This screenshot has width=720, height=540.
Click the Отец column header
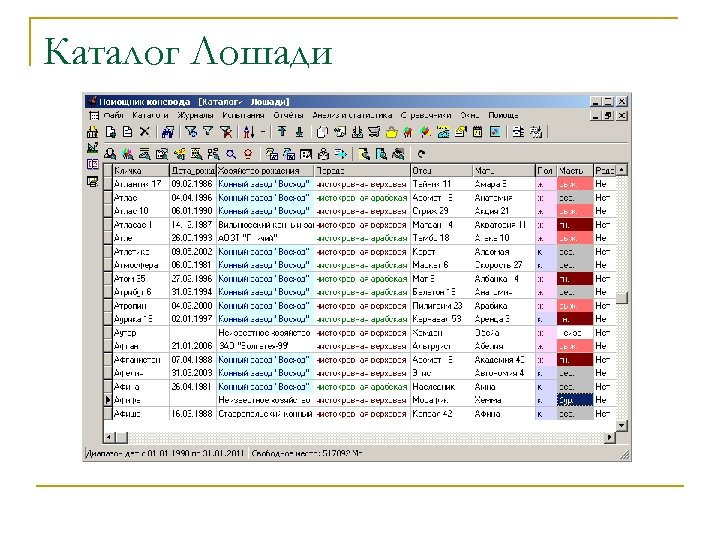441,171
